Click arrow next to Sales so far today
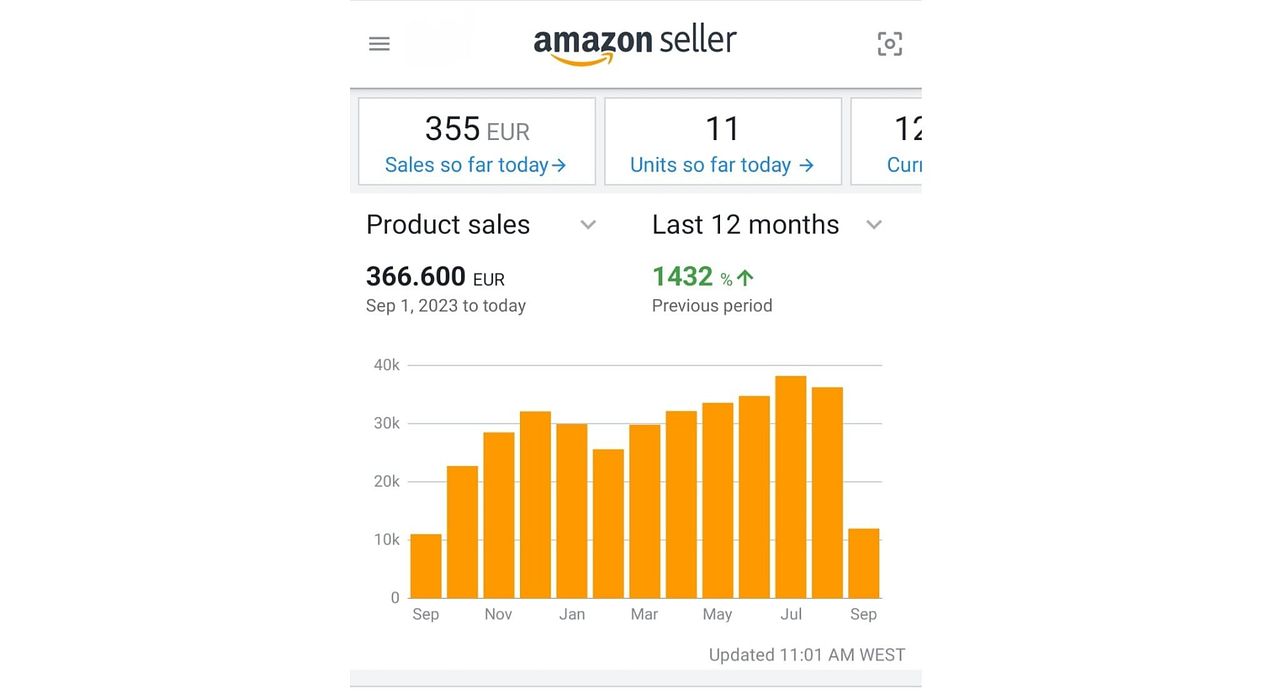The image size is (1280, 696). [560, 166]
